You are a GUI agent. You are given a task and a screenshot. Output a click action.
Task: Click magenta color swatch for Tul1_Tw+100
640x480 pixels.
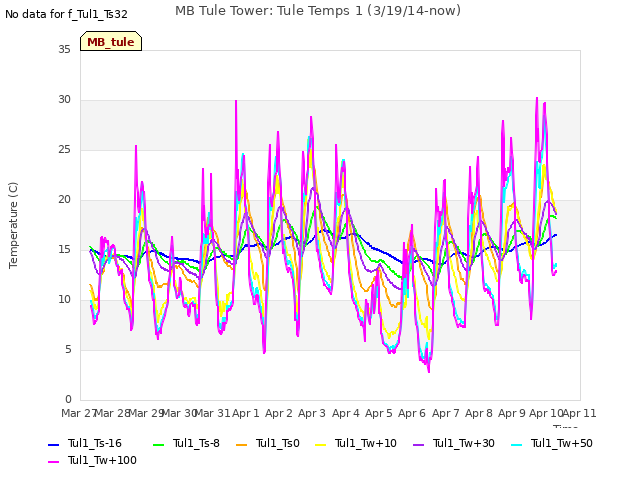(53, 462)
